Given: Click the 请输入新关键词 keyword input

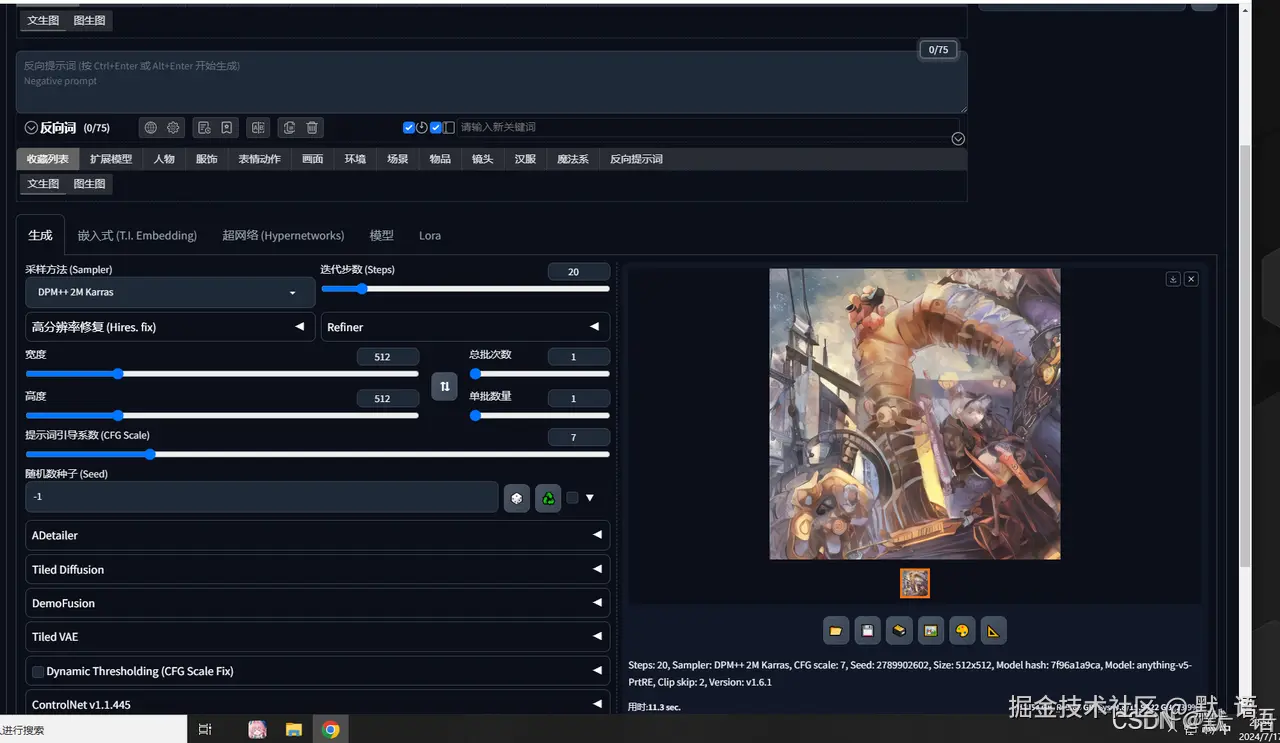Looking at the screenshot, I should coord(706,128).
